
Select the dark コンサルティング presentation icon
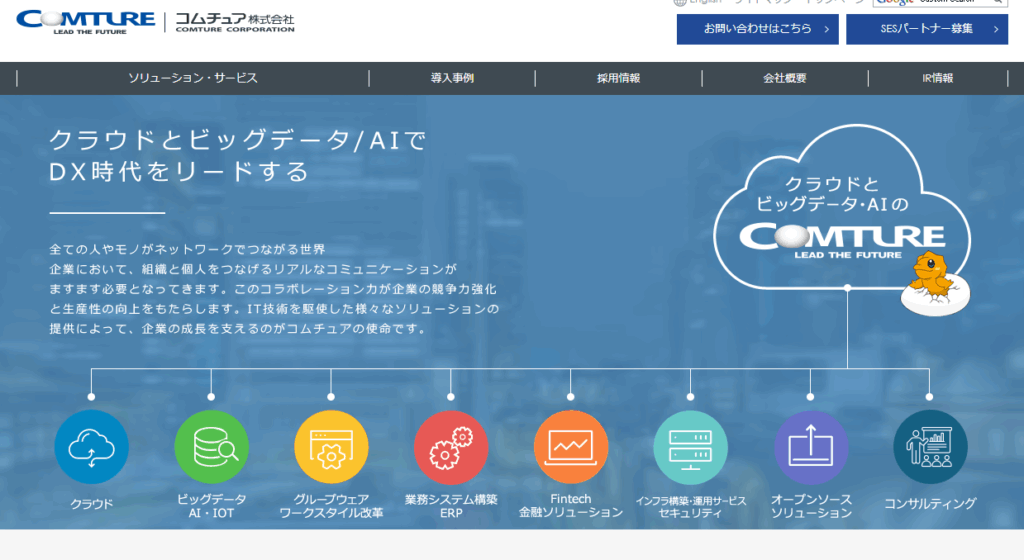tap(930, 447)
